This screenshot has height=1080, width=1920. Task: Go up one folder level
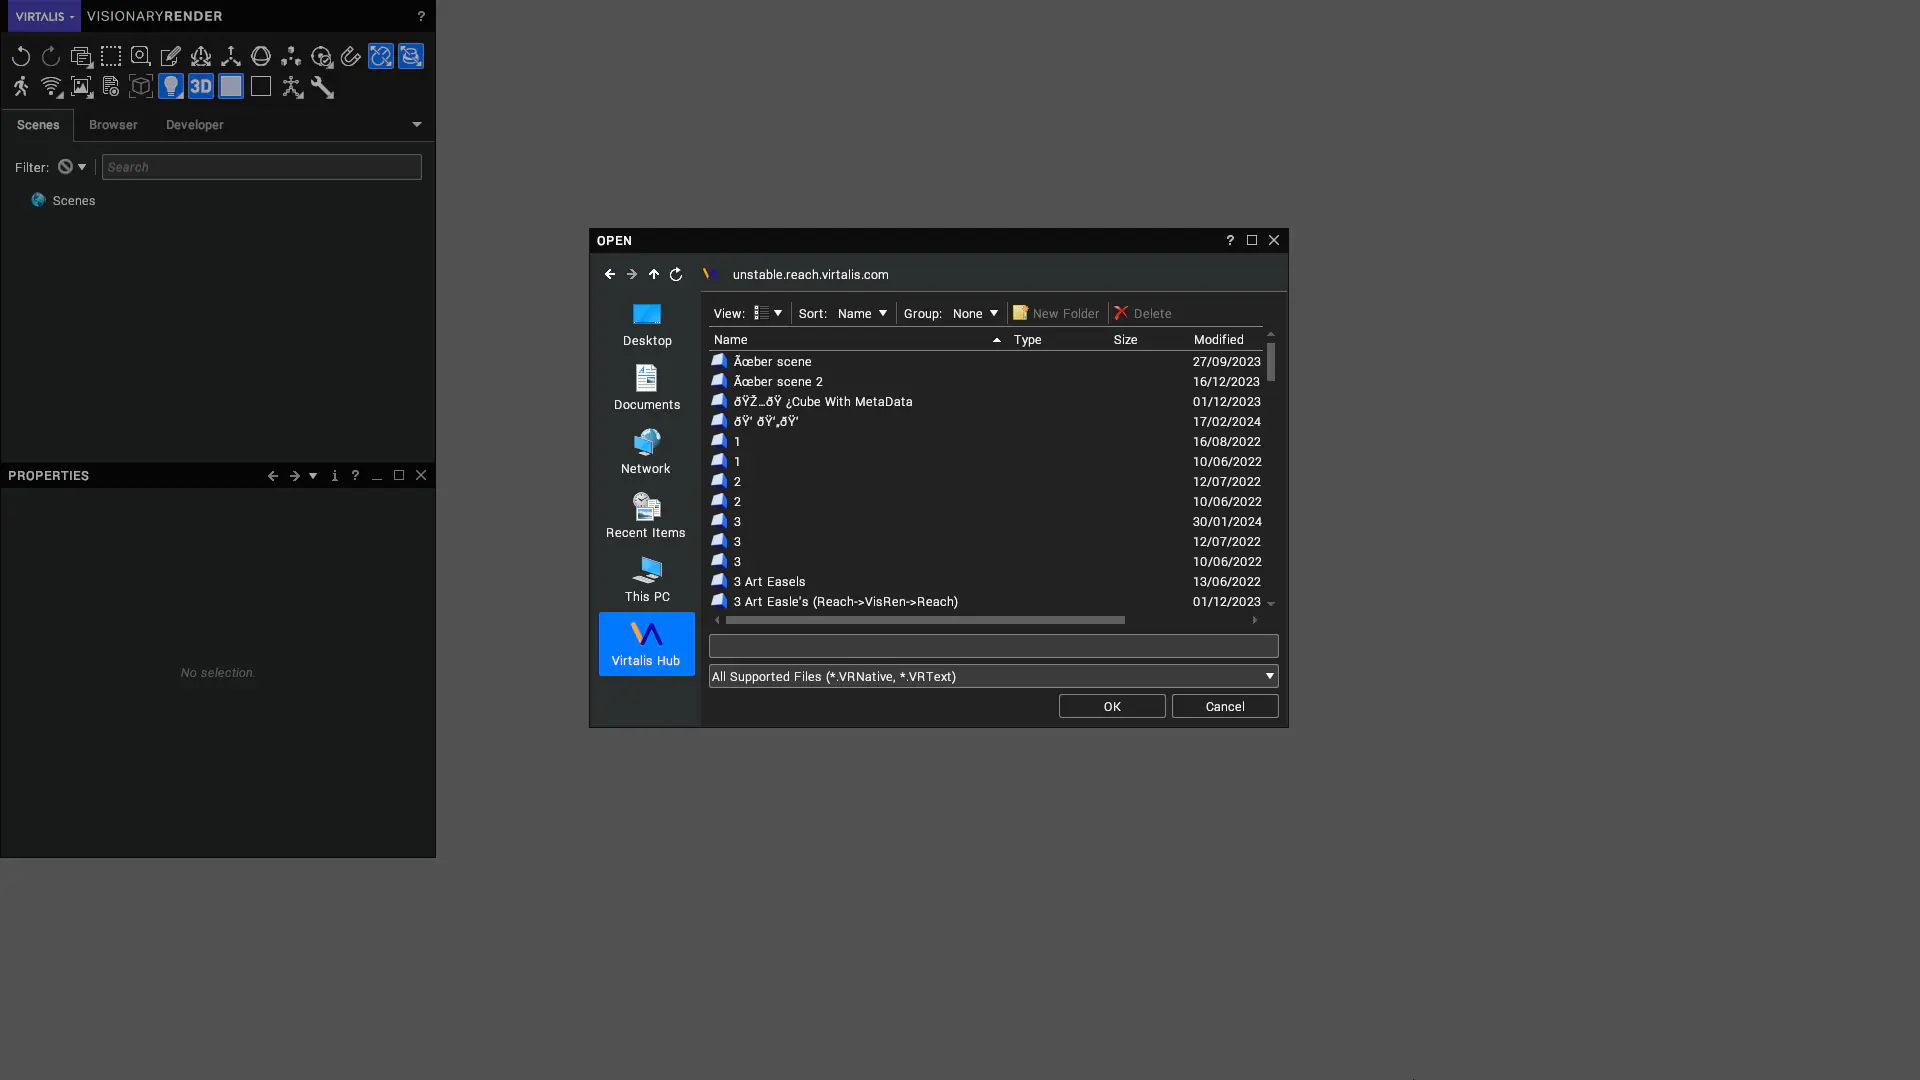654,274
